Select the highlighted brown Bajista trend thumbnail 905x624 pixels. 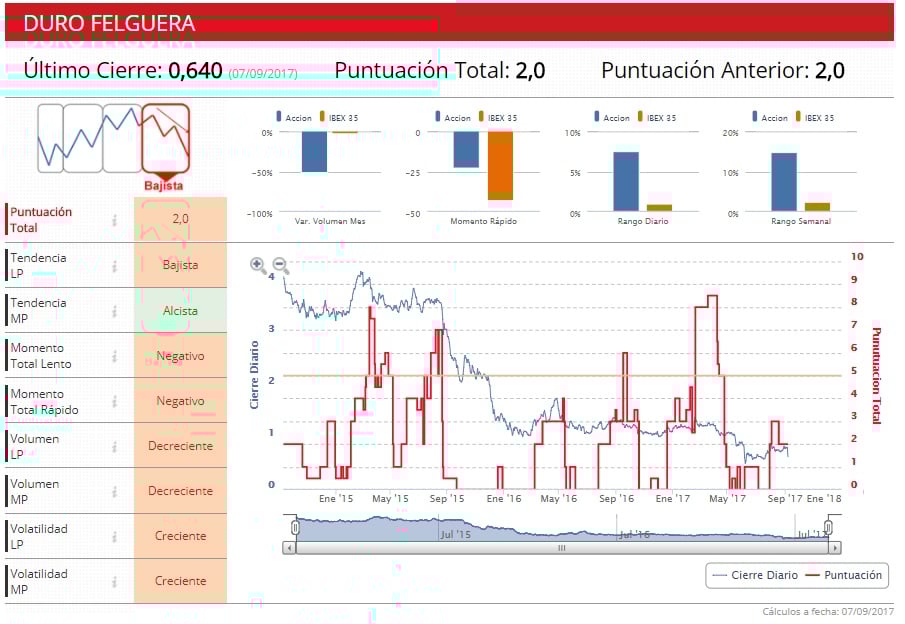click(x=166, y=139)
